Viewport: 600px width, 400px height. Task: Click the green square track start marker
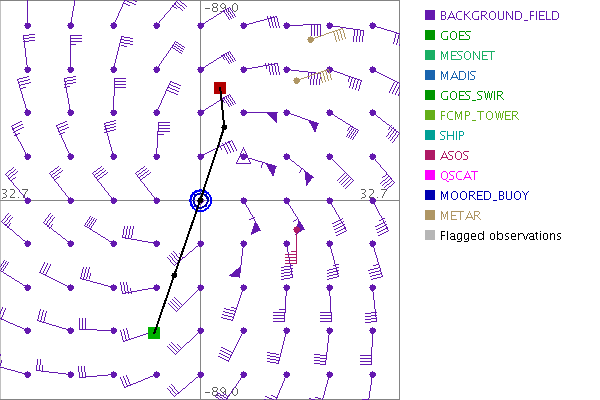154,332
